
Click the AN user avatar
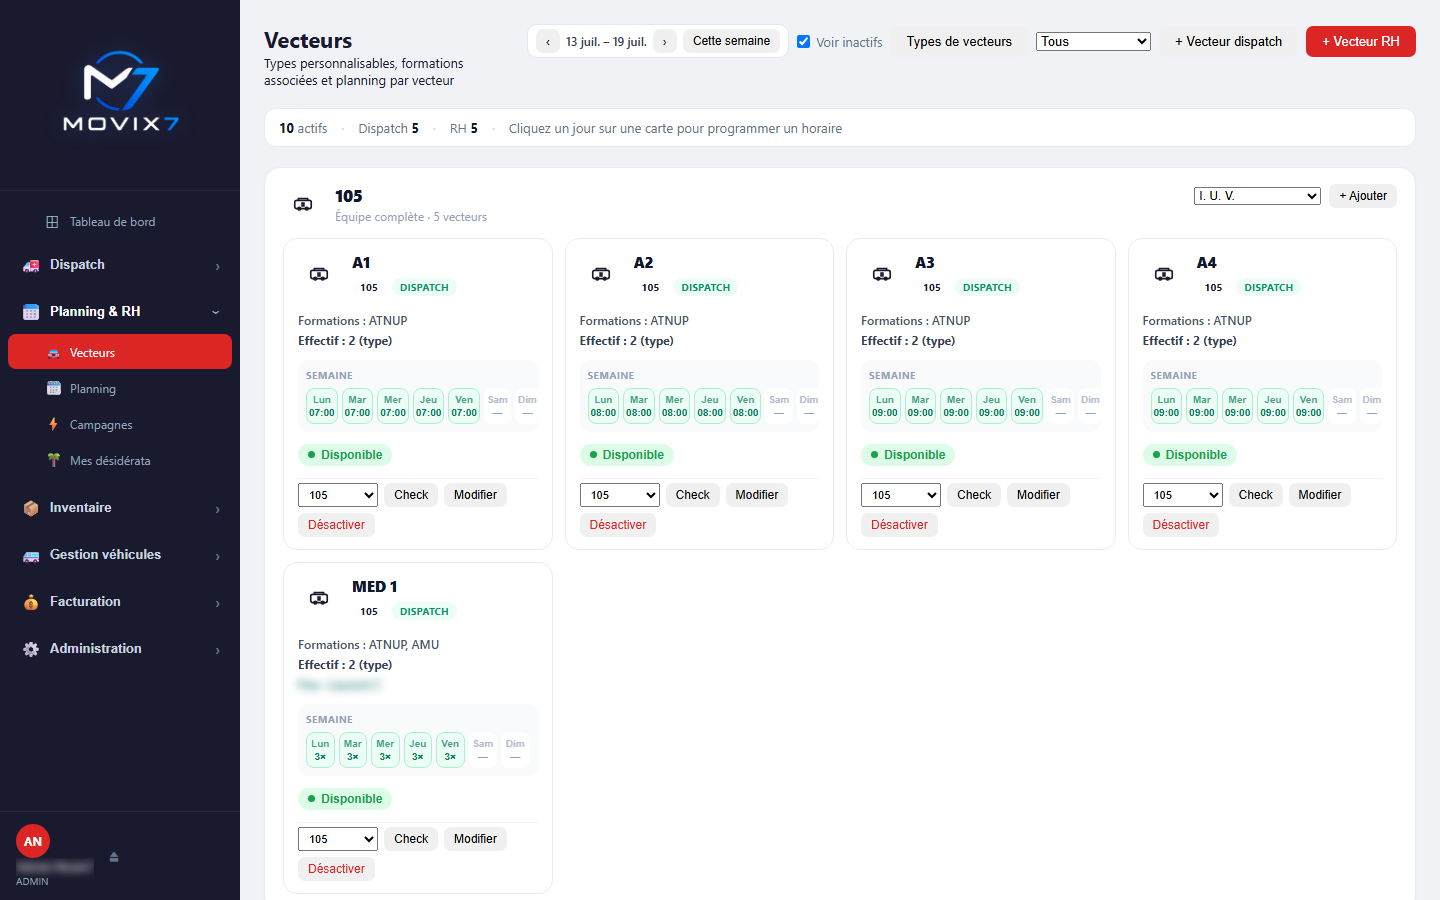[x=33, y=841]
